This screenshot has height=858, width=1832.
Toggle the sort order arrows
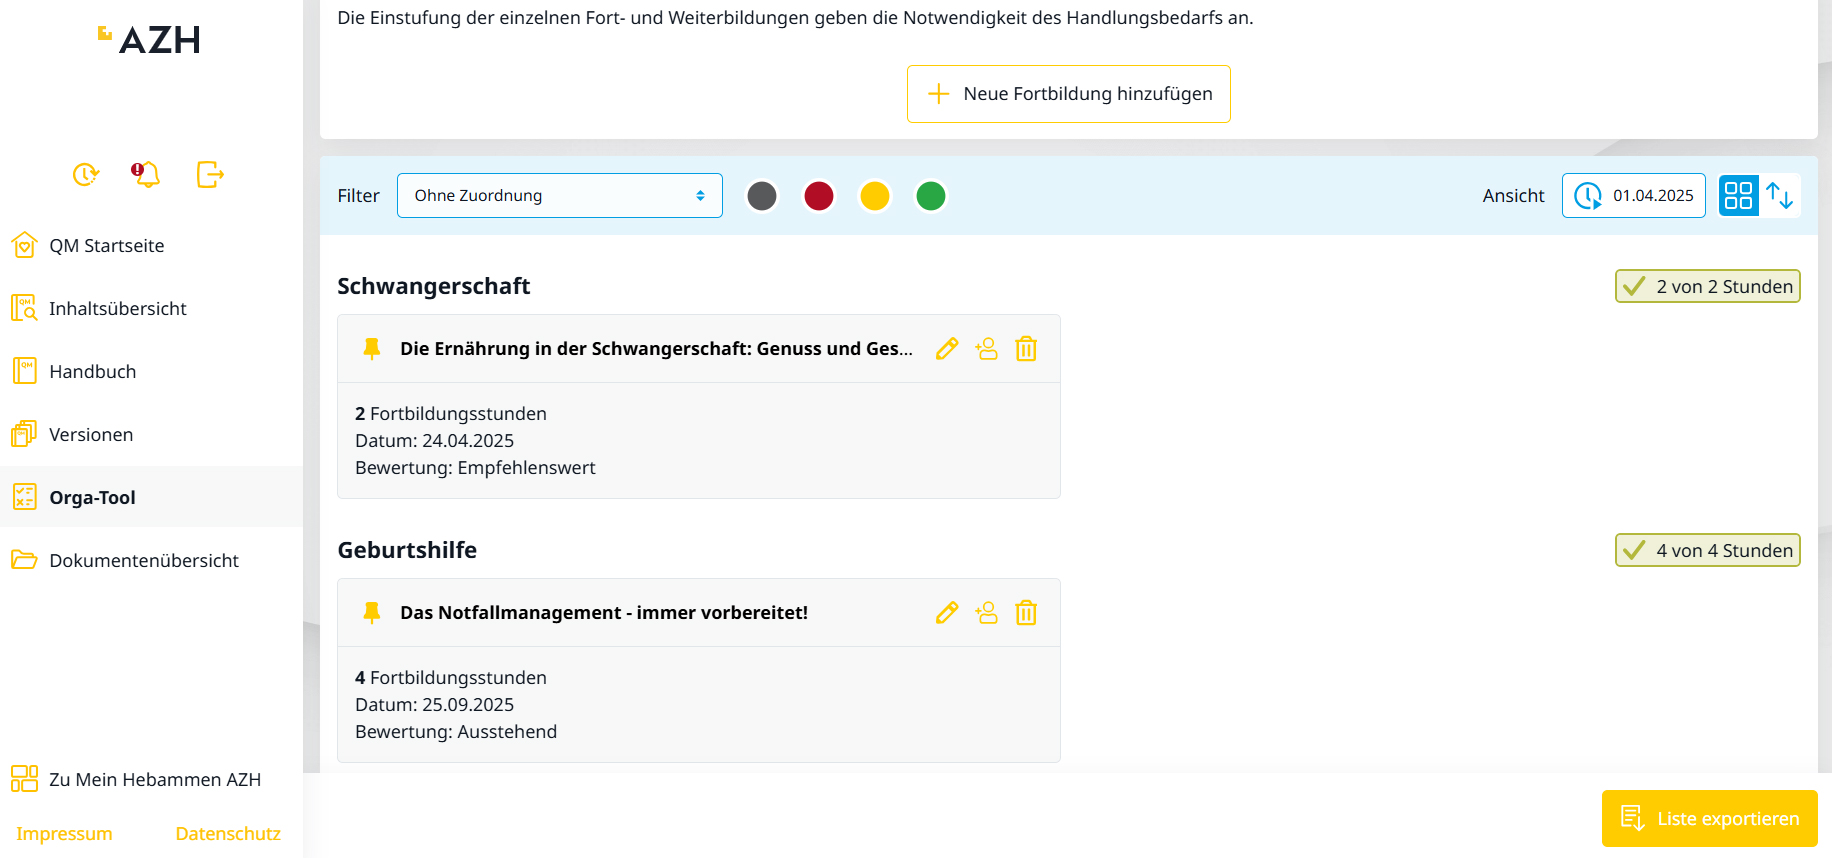coord(1780,195)
